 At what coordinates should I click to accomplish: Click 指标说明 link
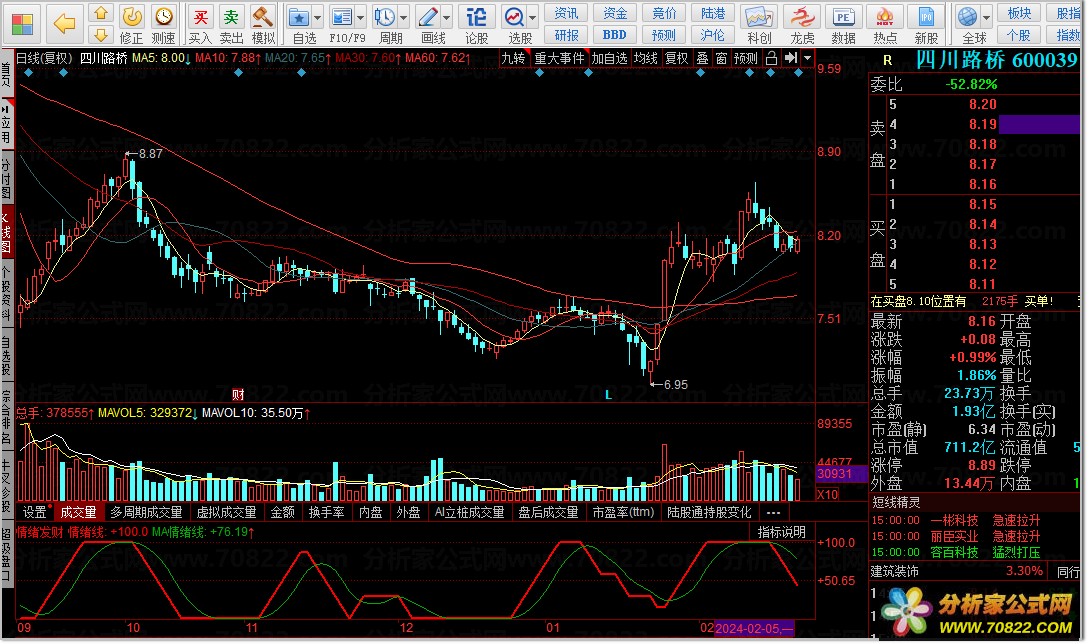pyautogui.click(x=781, y=532)
